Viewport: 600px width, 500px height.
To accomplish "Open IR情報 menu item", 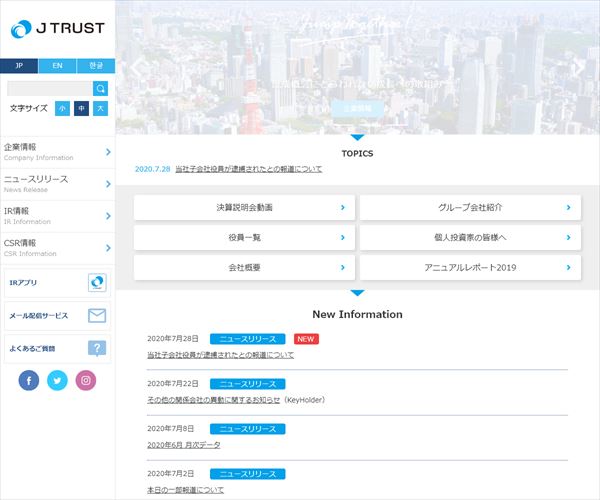I will (57, 216).
